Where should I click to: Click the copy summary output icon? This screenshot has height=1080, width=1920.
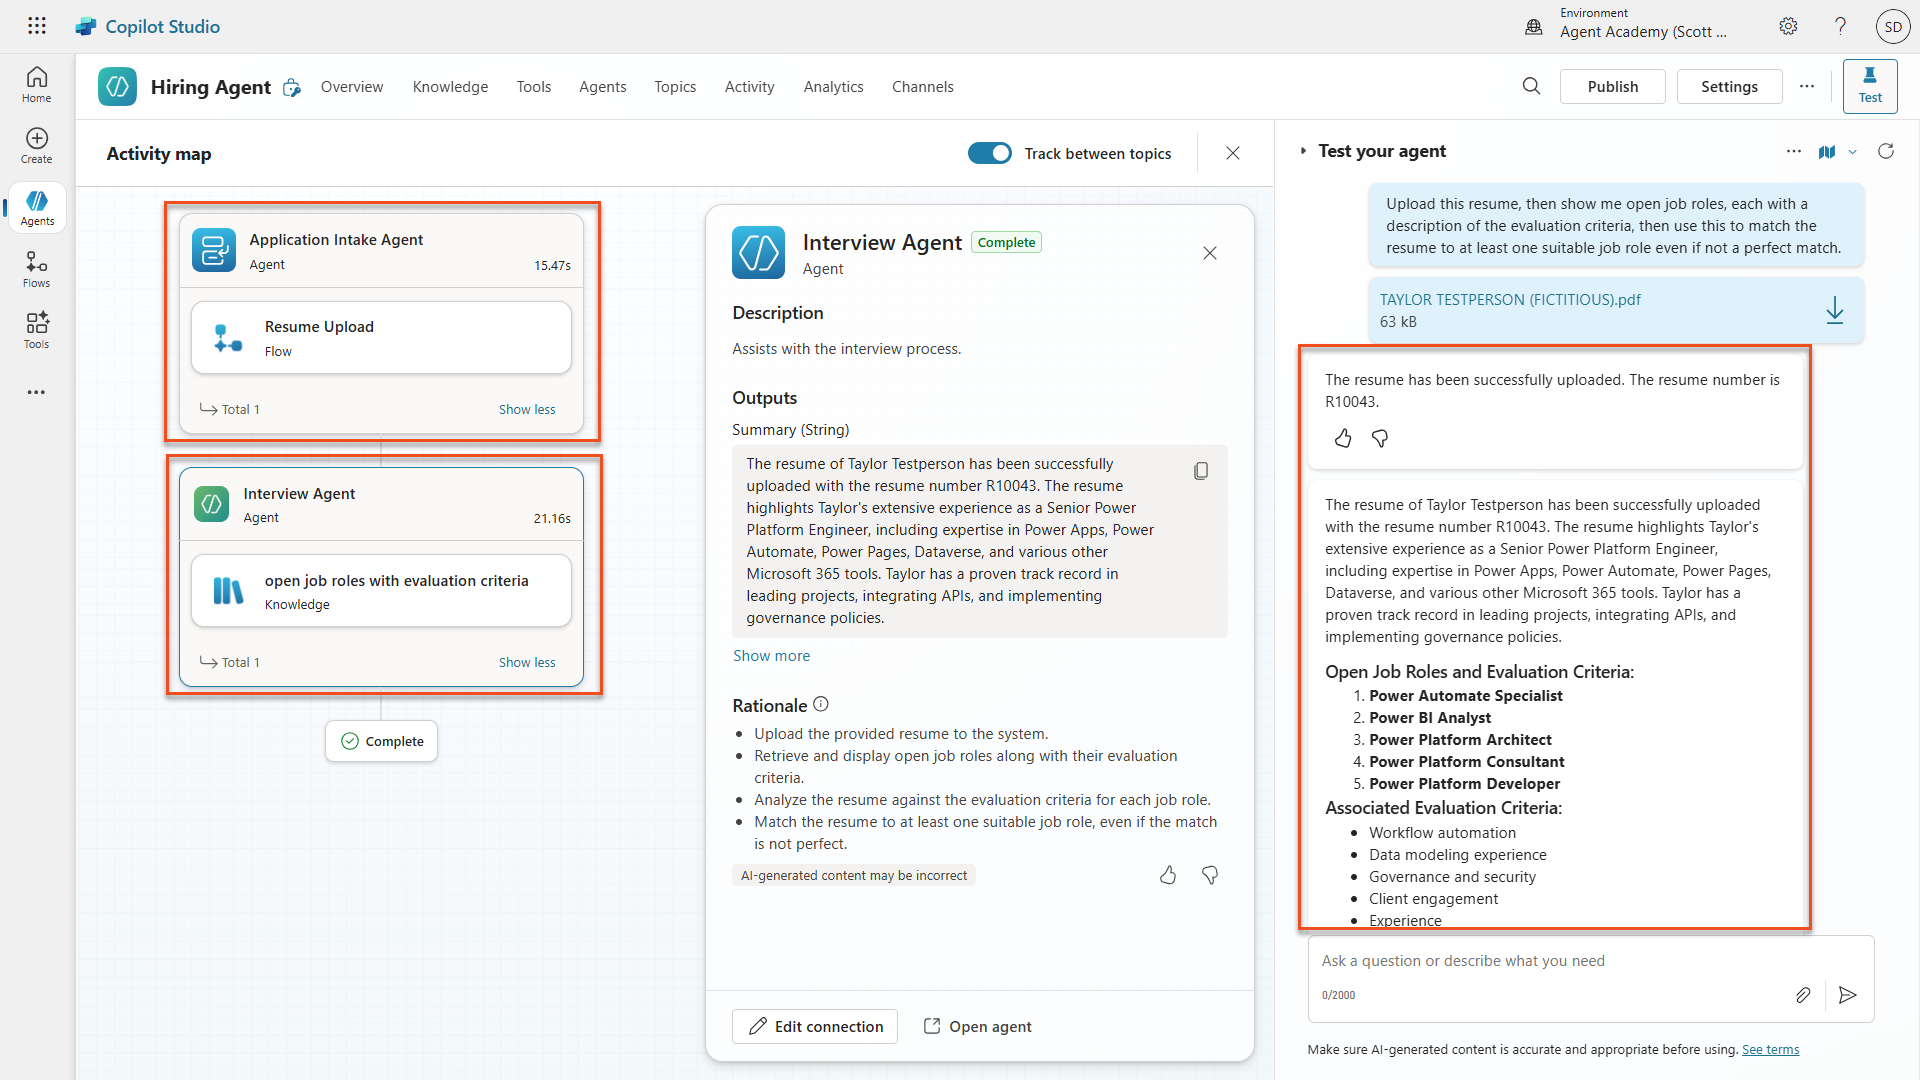[1201, 471]
